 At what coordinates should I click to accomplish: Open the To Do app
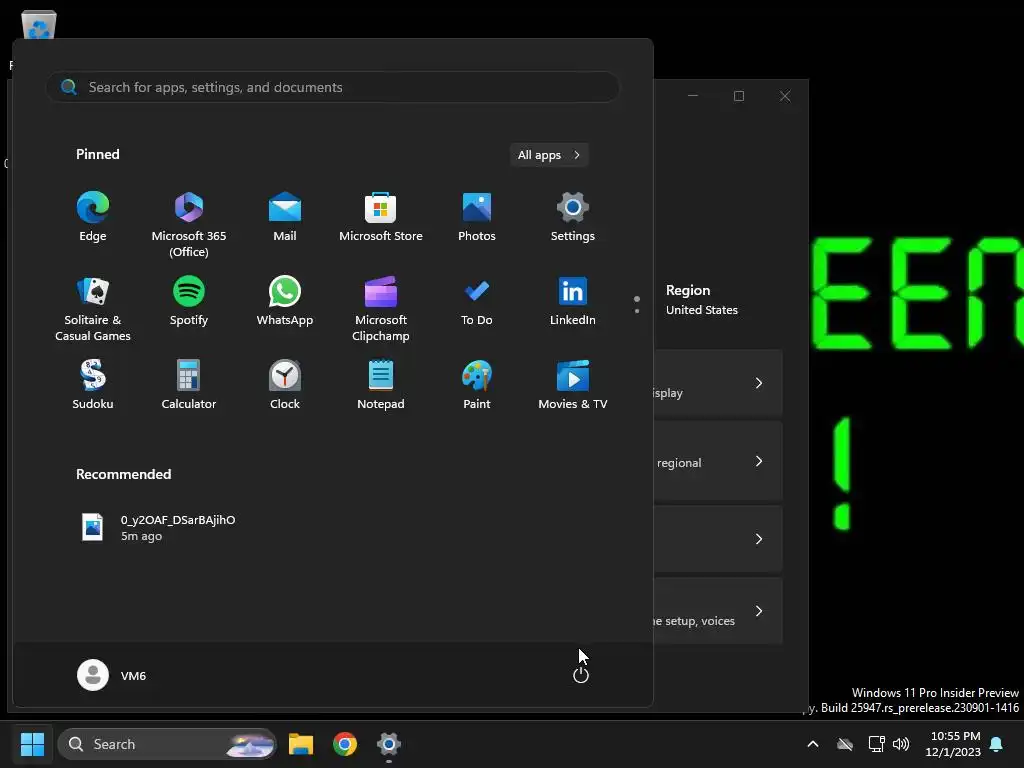pyautogui.click(x=477, y=301)
